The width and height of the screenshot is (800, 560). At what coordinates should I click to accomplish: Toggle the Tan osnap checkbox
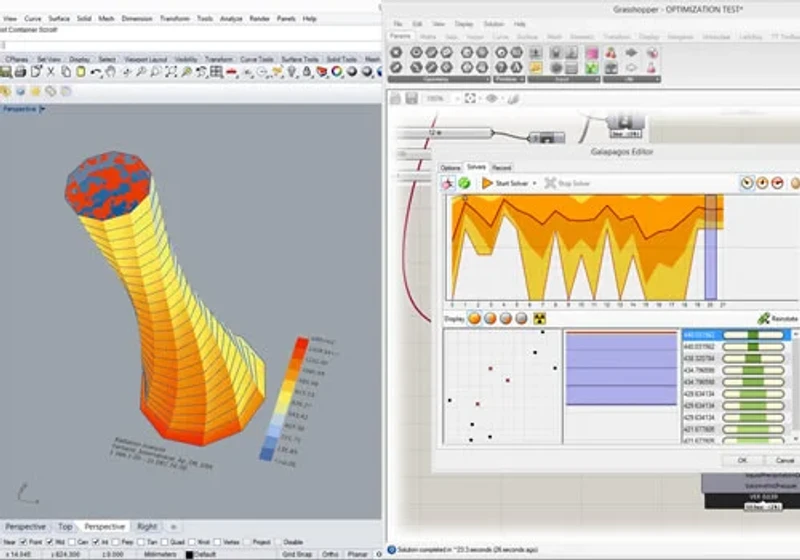[141, 542]
